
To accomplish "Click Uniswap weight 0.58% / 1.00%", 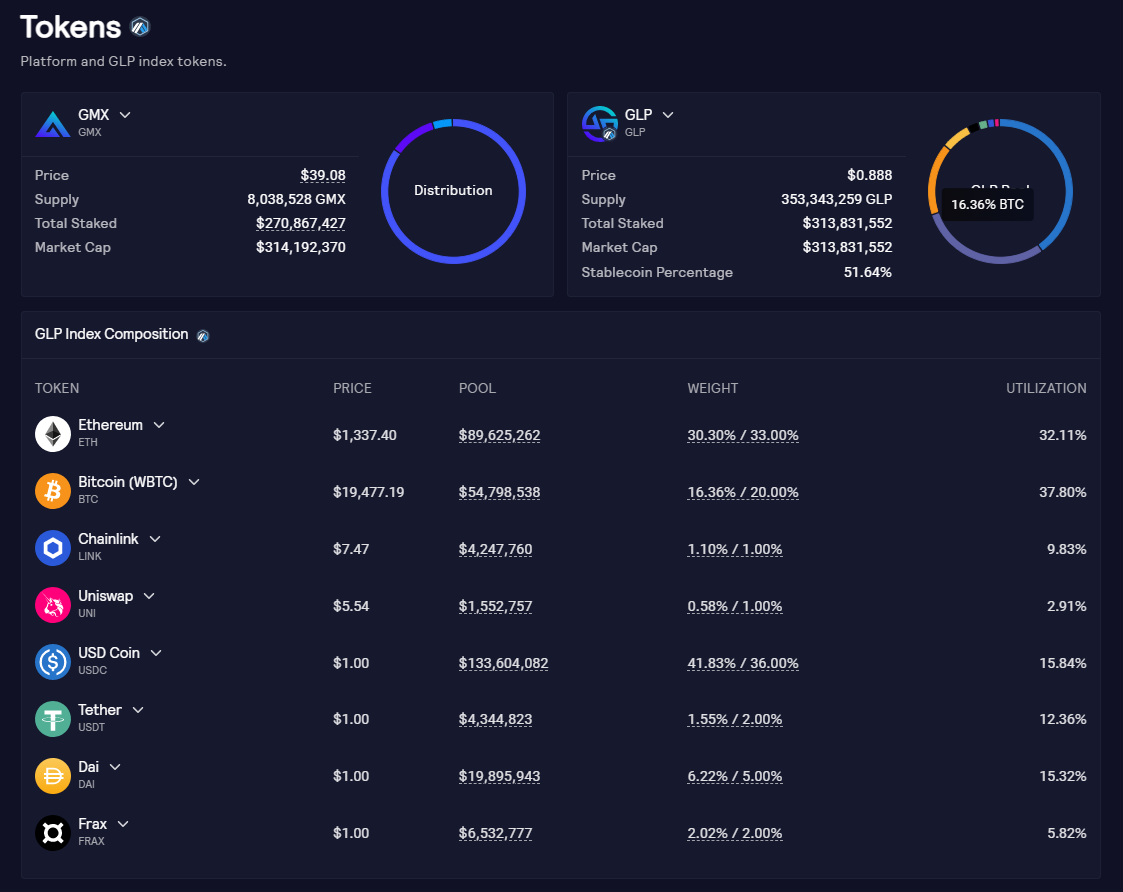I will pyautogui.click(x=735, y=607).
